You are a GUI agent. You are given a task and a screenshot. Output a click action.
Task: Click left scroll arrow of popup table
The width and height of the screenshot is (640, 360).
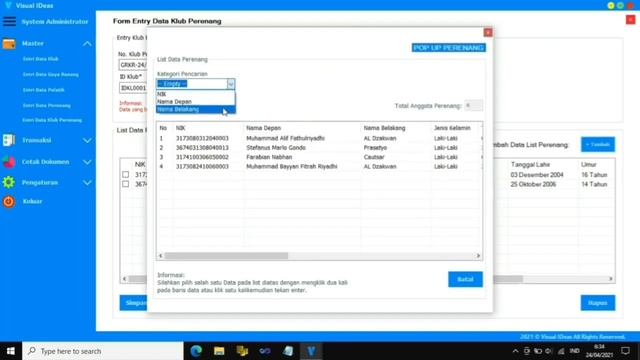pos(160,256)
